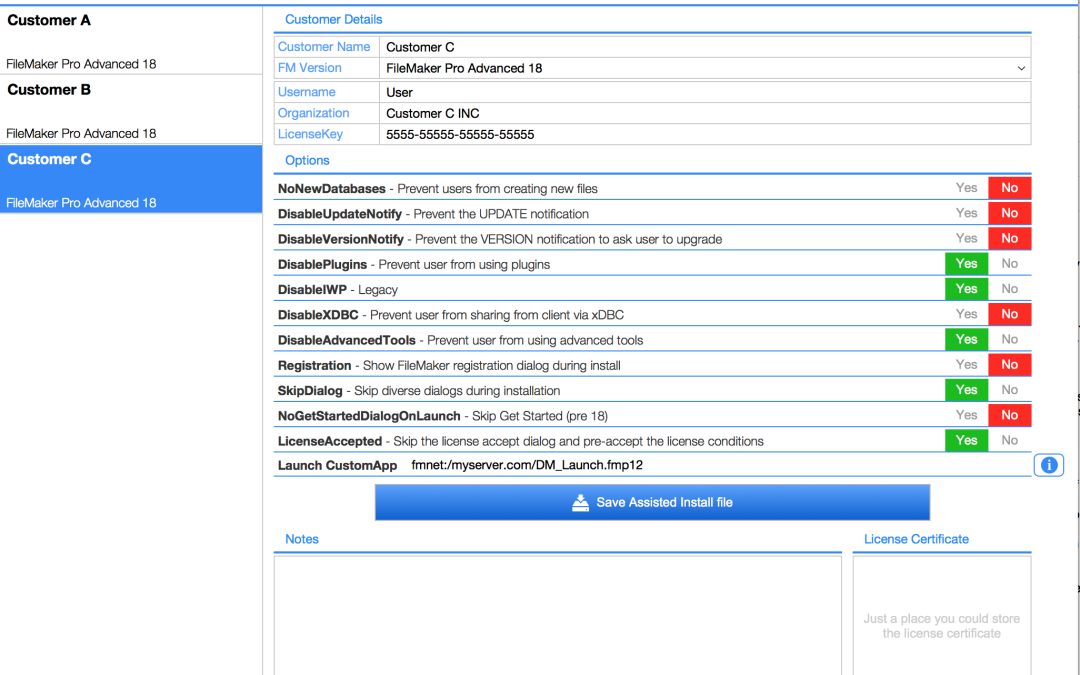Select Customer B in the list

pos(131,110)
